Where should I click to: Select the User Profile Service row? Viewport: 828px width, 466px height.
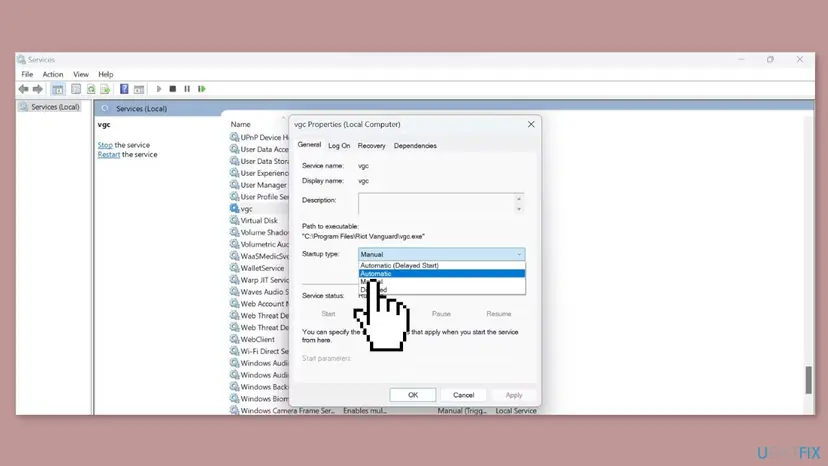point(259,197)
